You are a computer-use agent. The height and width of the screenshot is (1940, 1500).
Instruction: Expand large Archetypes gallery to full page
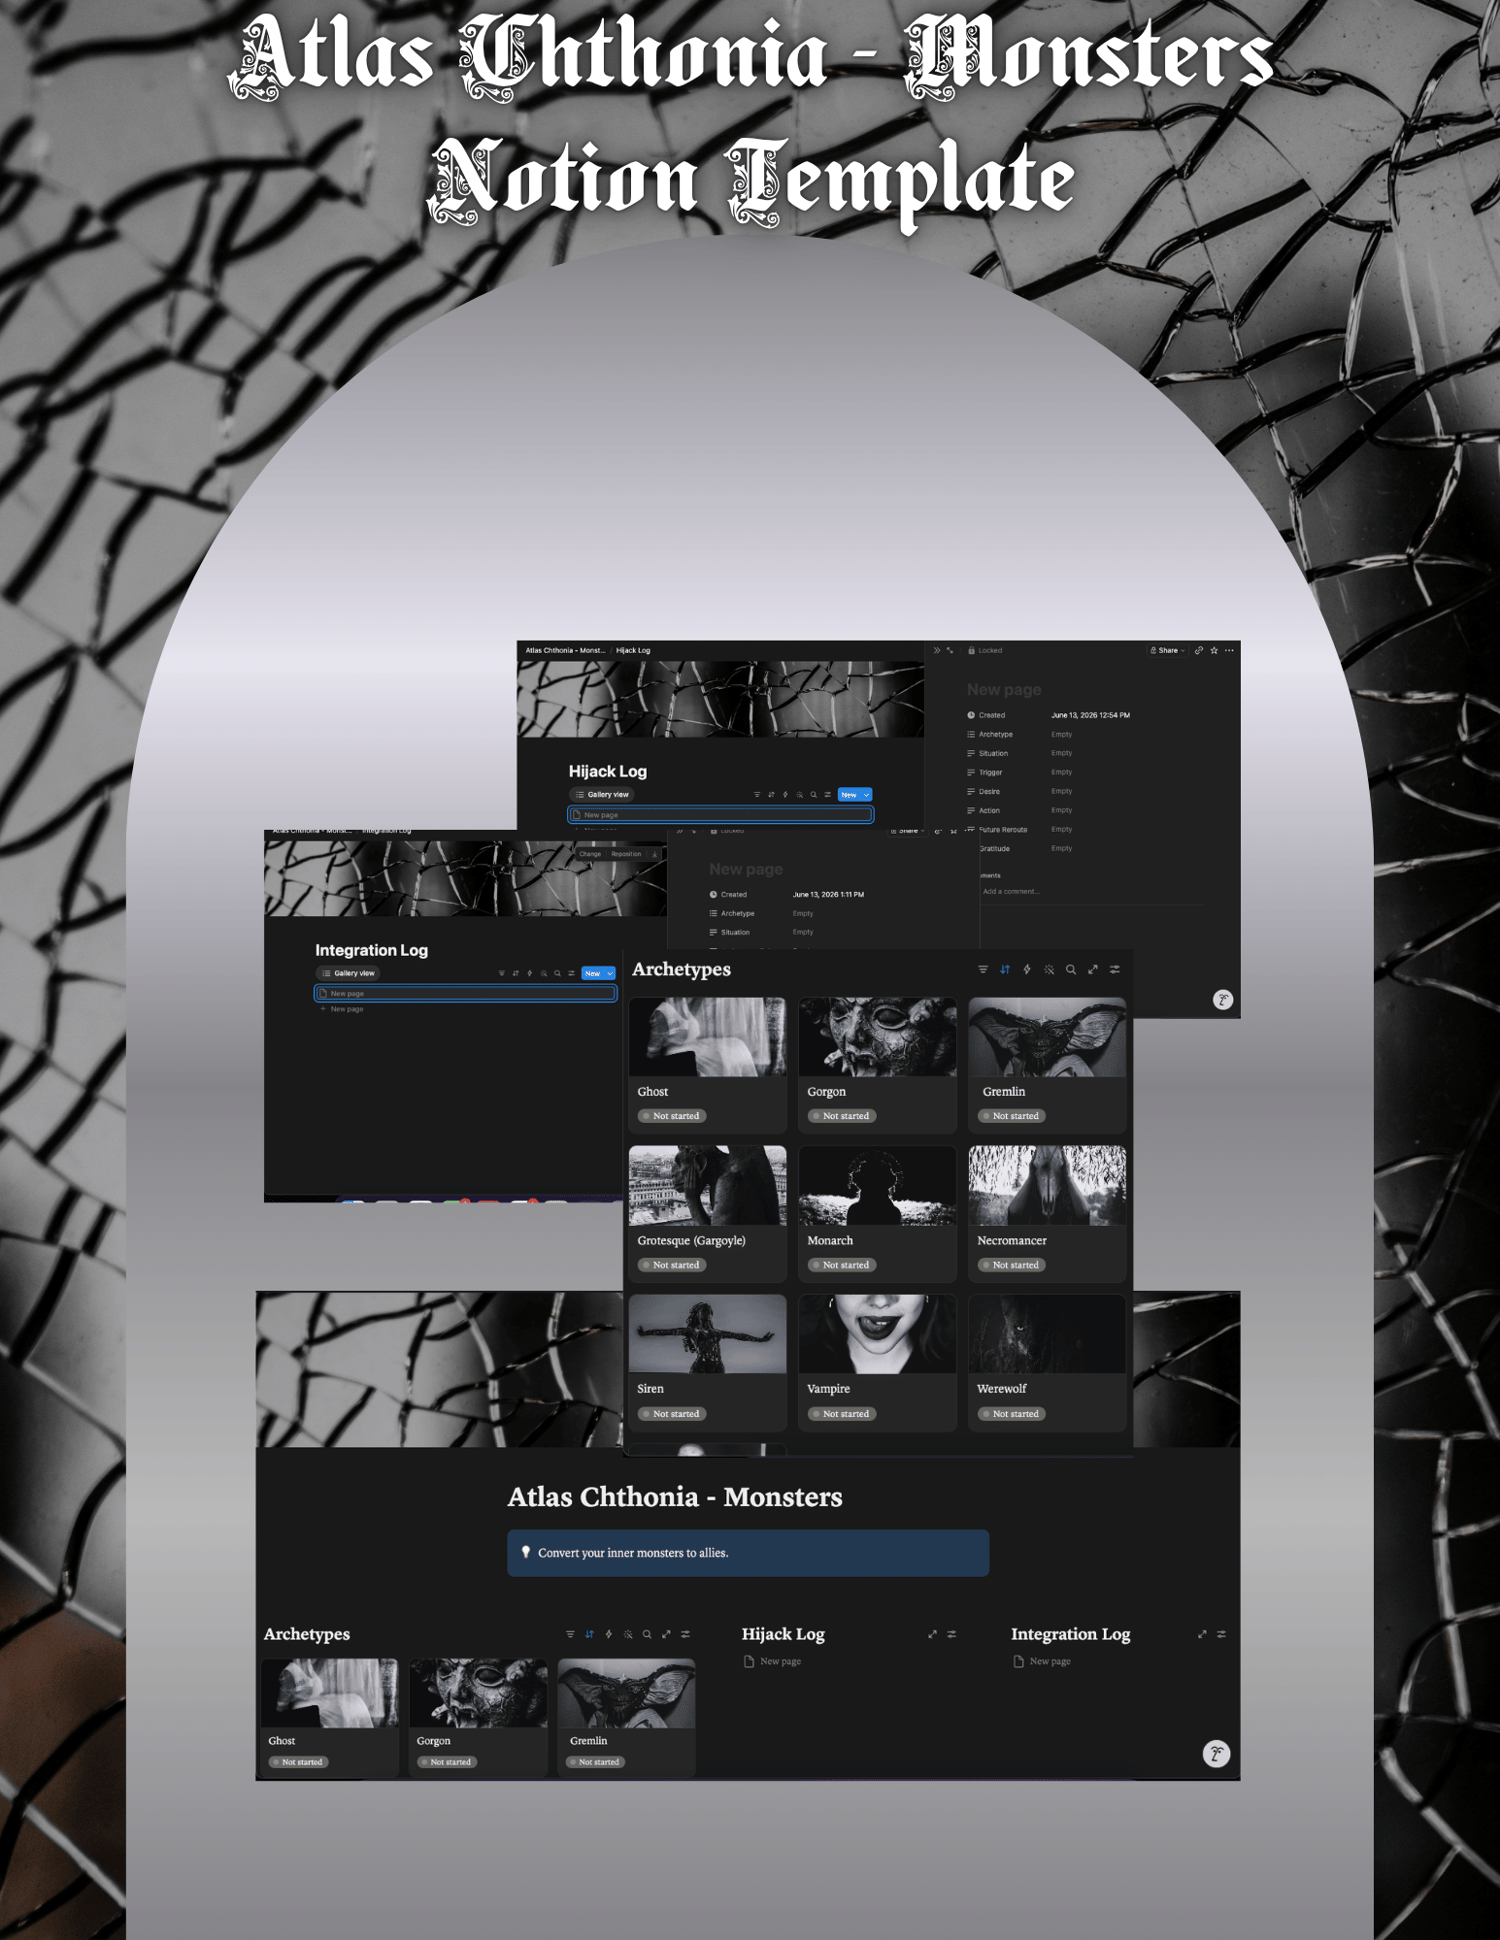click(x=1093, y=969)
